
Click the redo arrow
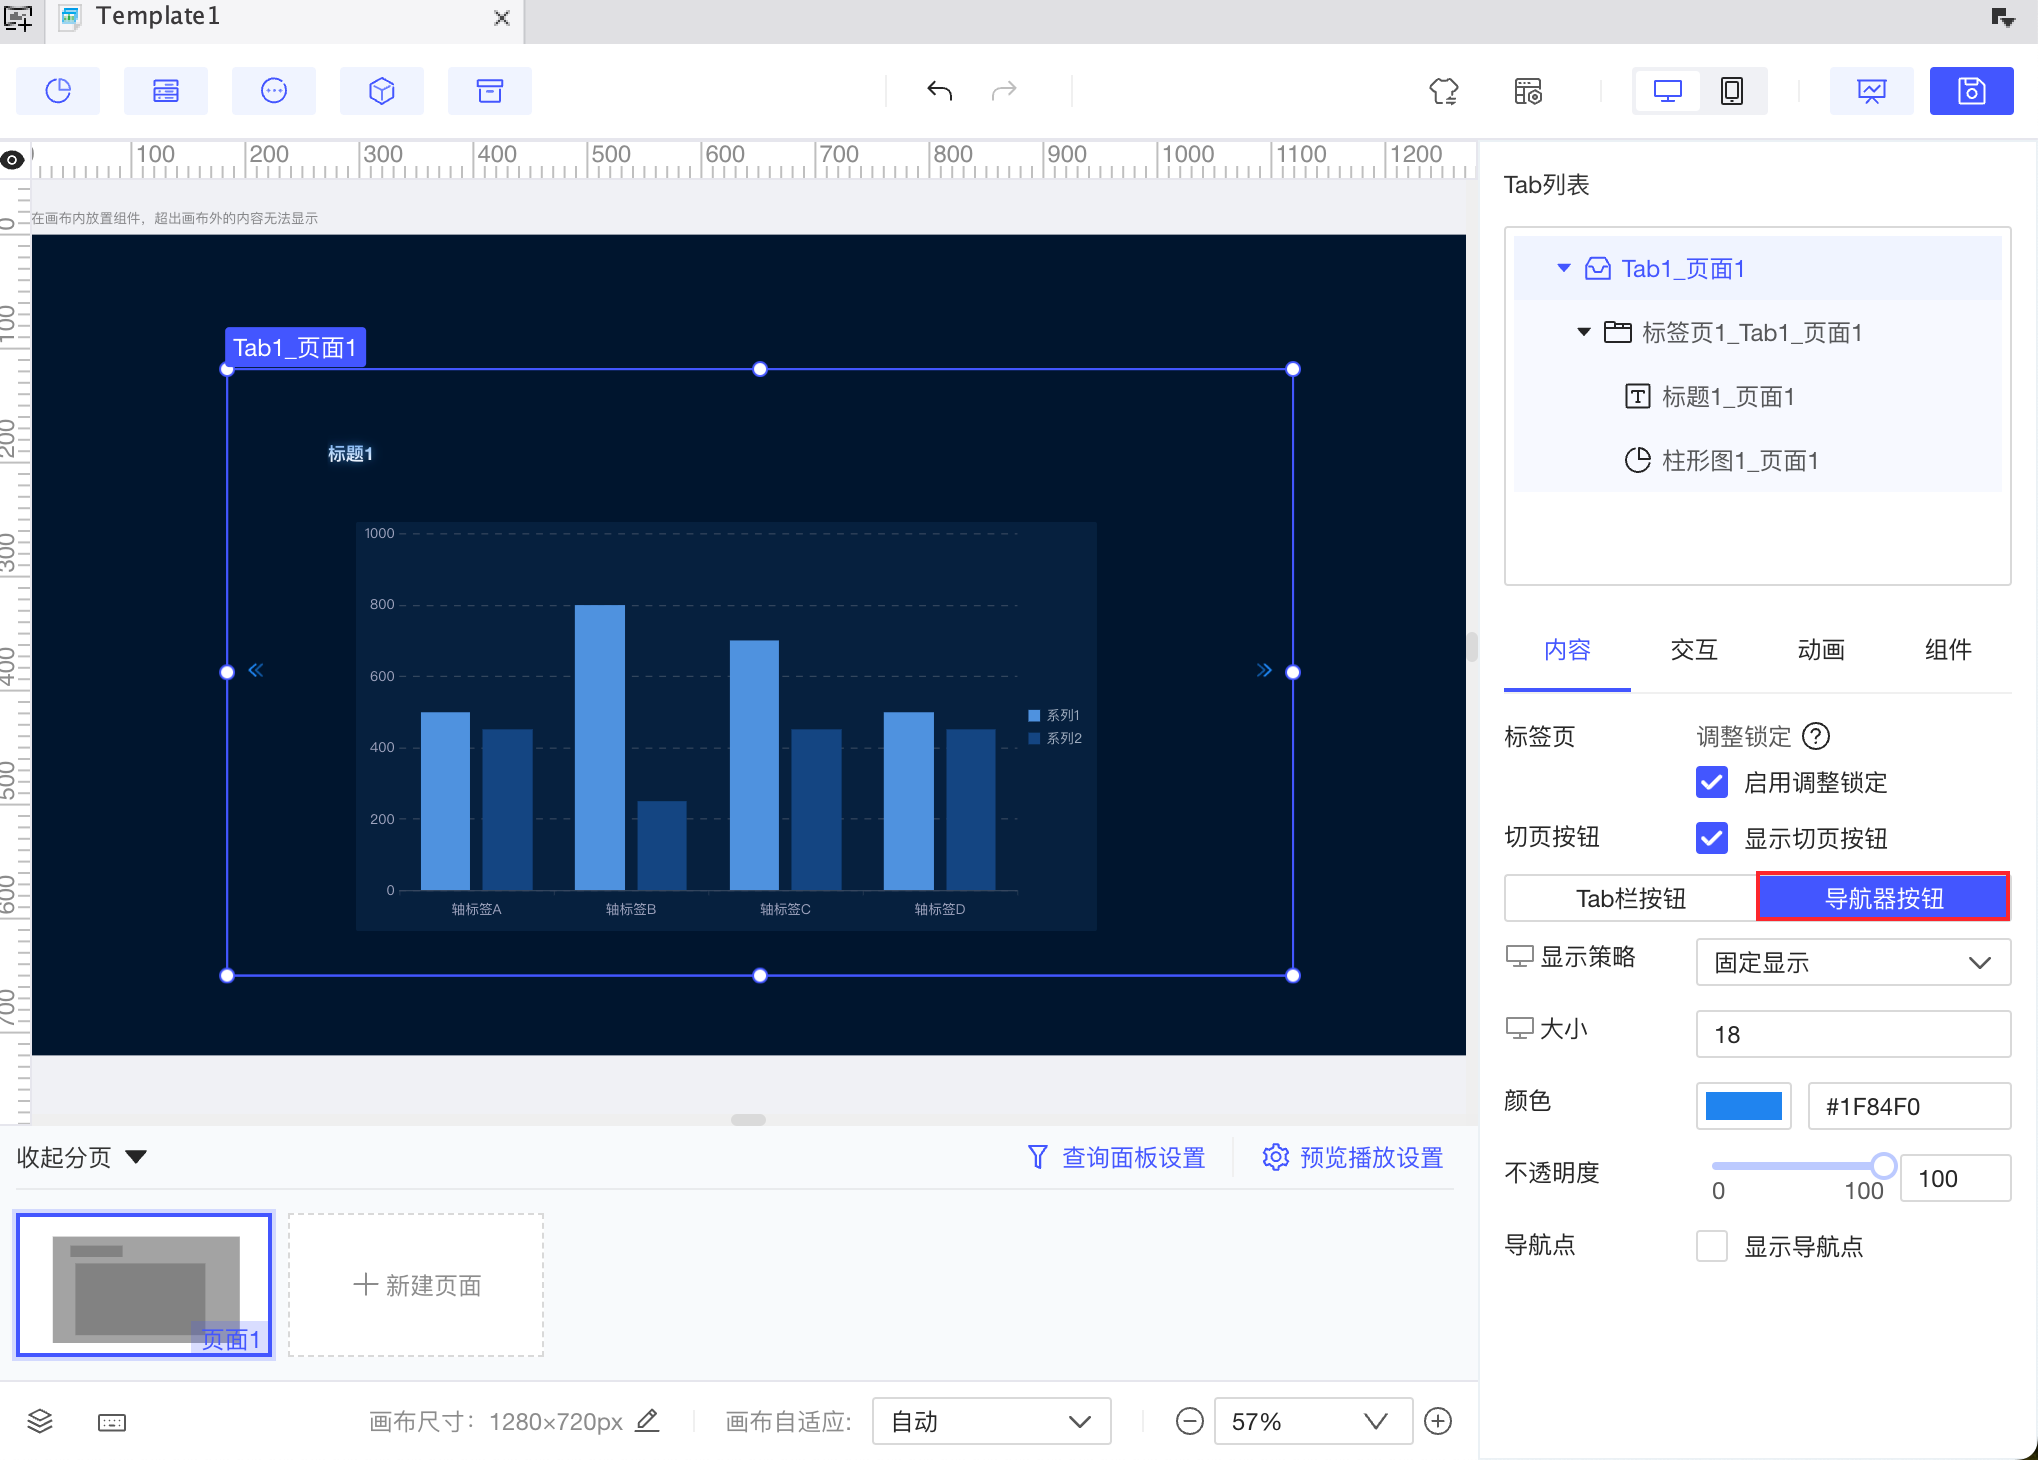[x=1004, y=91]
